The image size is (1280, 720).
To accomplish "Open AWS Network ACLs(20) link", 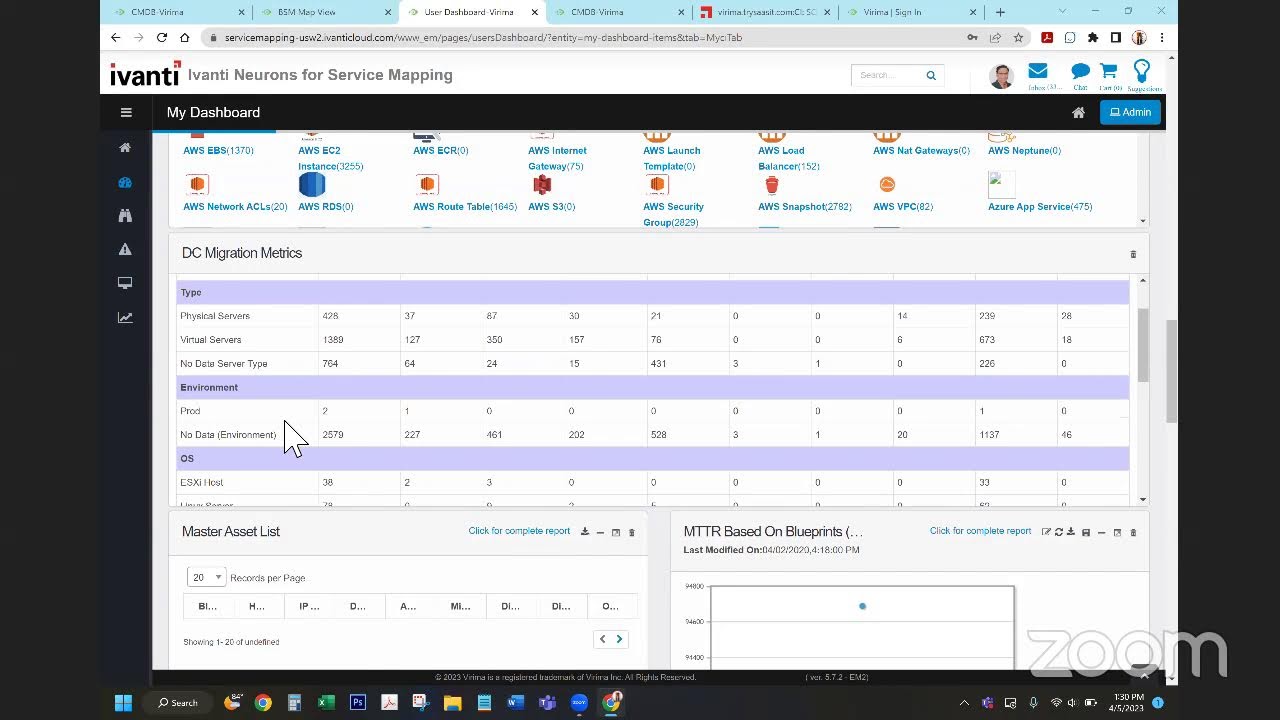I will coord(235,207).
